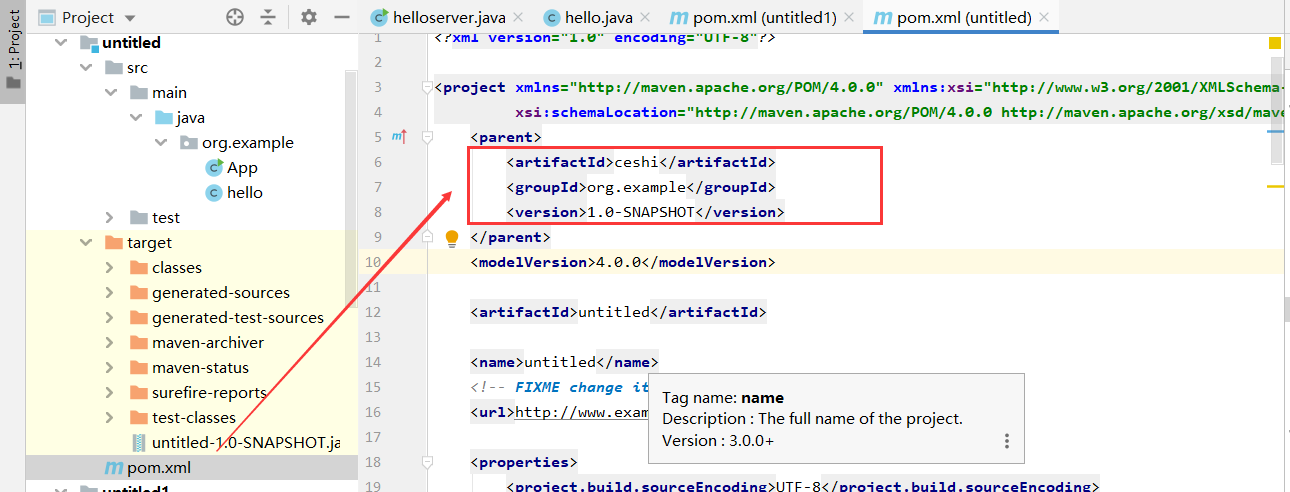Select the org.example package
The height and width of the screenshot is (492, 1290).
coord(248,143)
